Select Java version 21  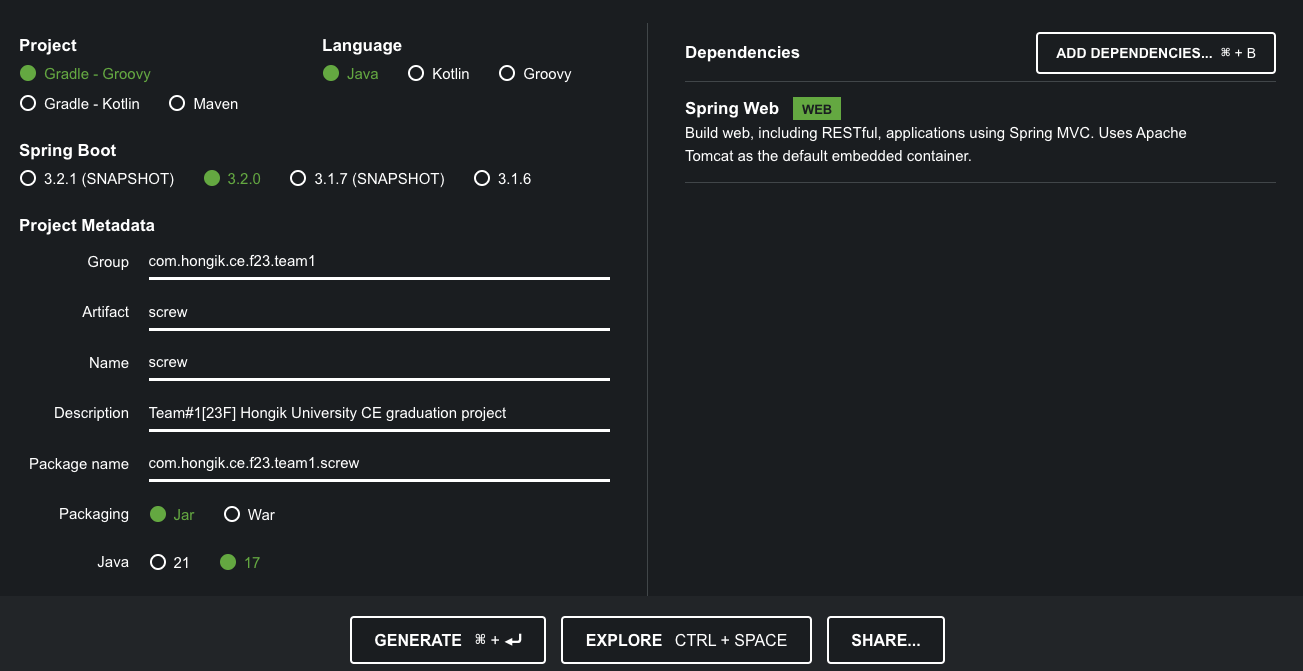[x=170, y=563]
